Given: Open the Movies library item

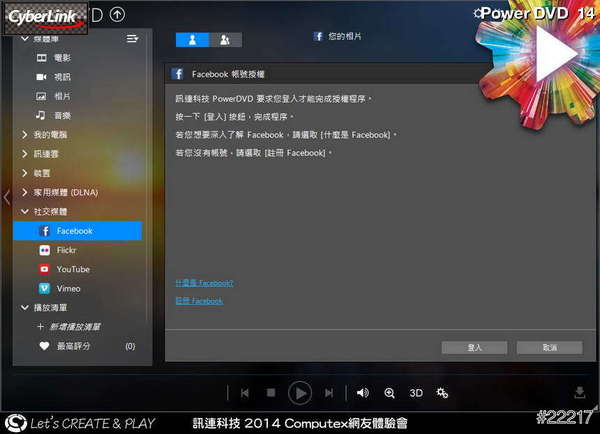Looking at the screenshot, I should tap(54, 58).
